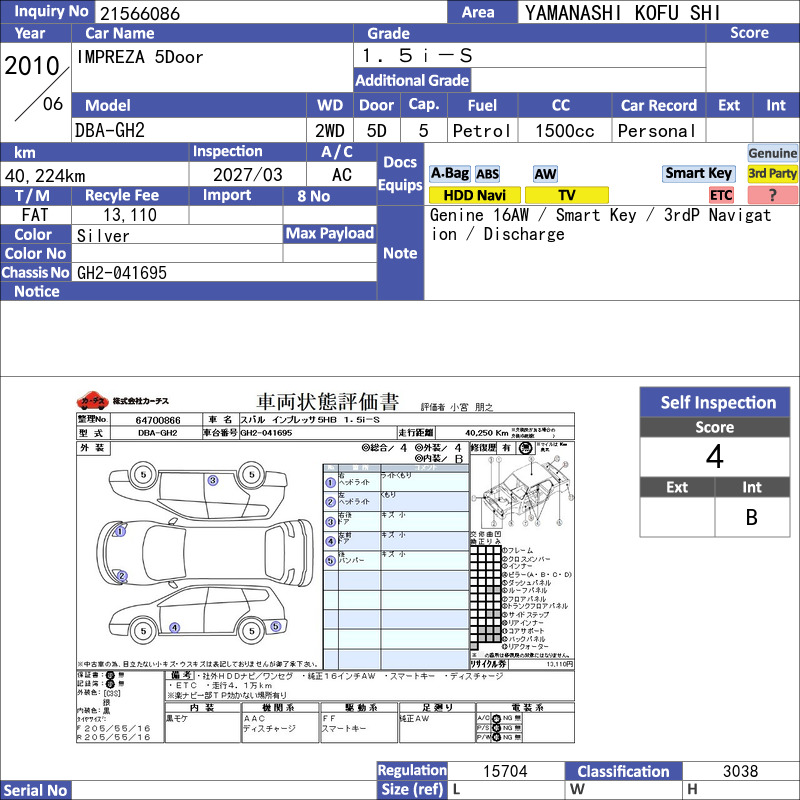Click the sheet title 車両状態評価書
The height and width of the screenshot is (800, 800).
click(327, 402)
